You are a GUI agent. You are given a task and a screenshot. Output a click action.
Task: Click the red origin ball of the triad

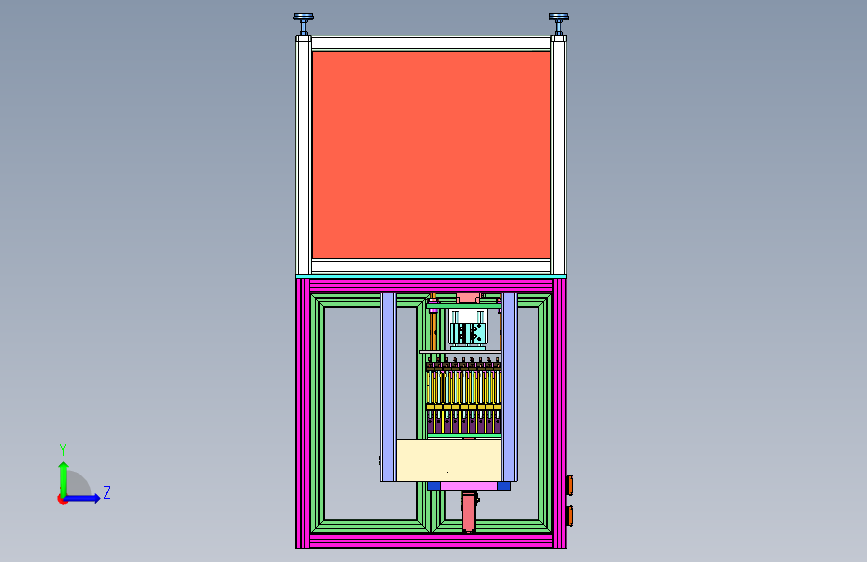pos(62,499)
